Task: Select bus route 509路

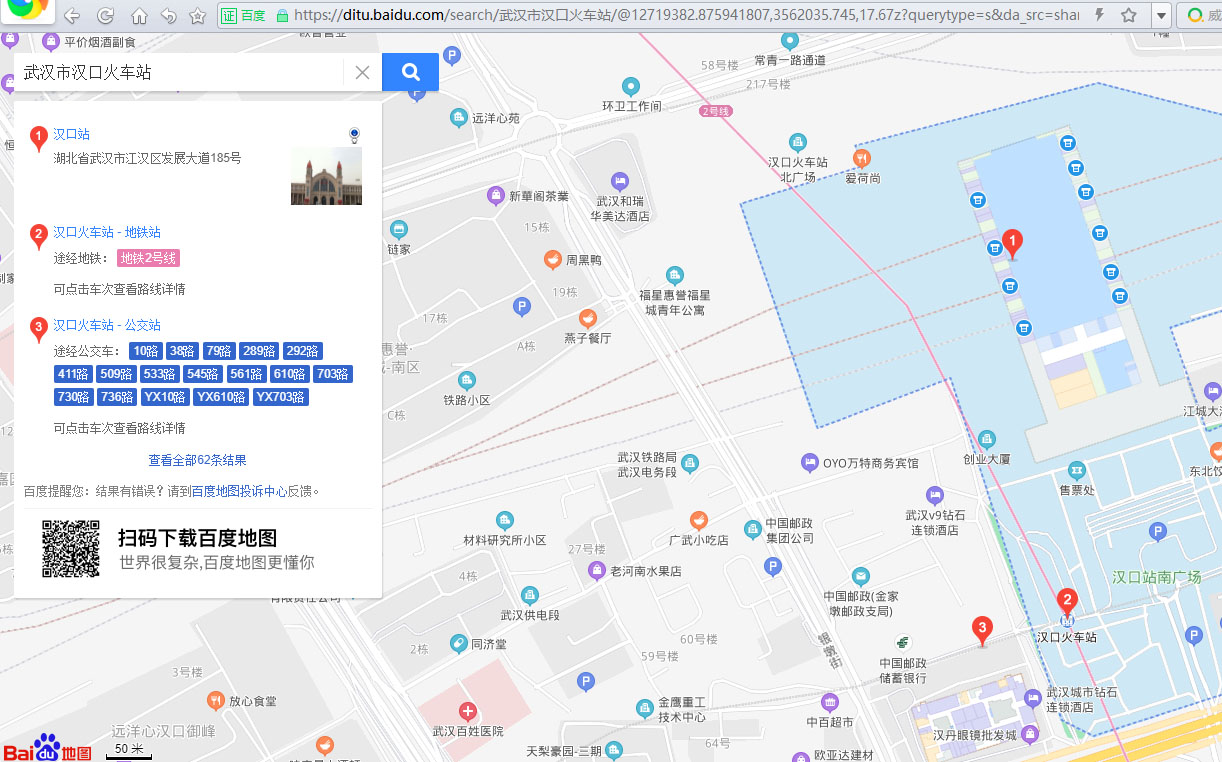Action: (117, 374)
